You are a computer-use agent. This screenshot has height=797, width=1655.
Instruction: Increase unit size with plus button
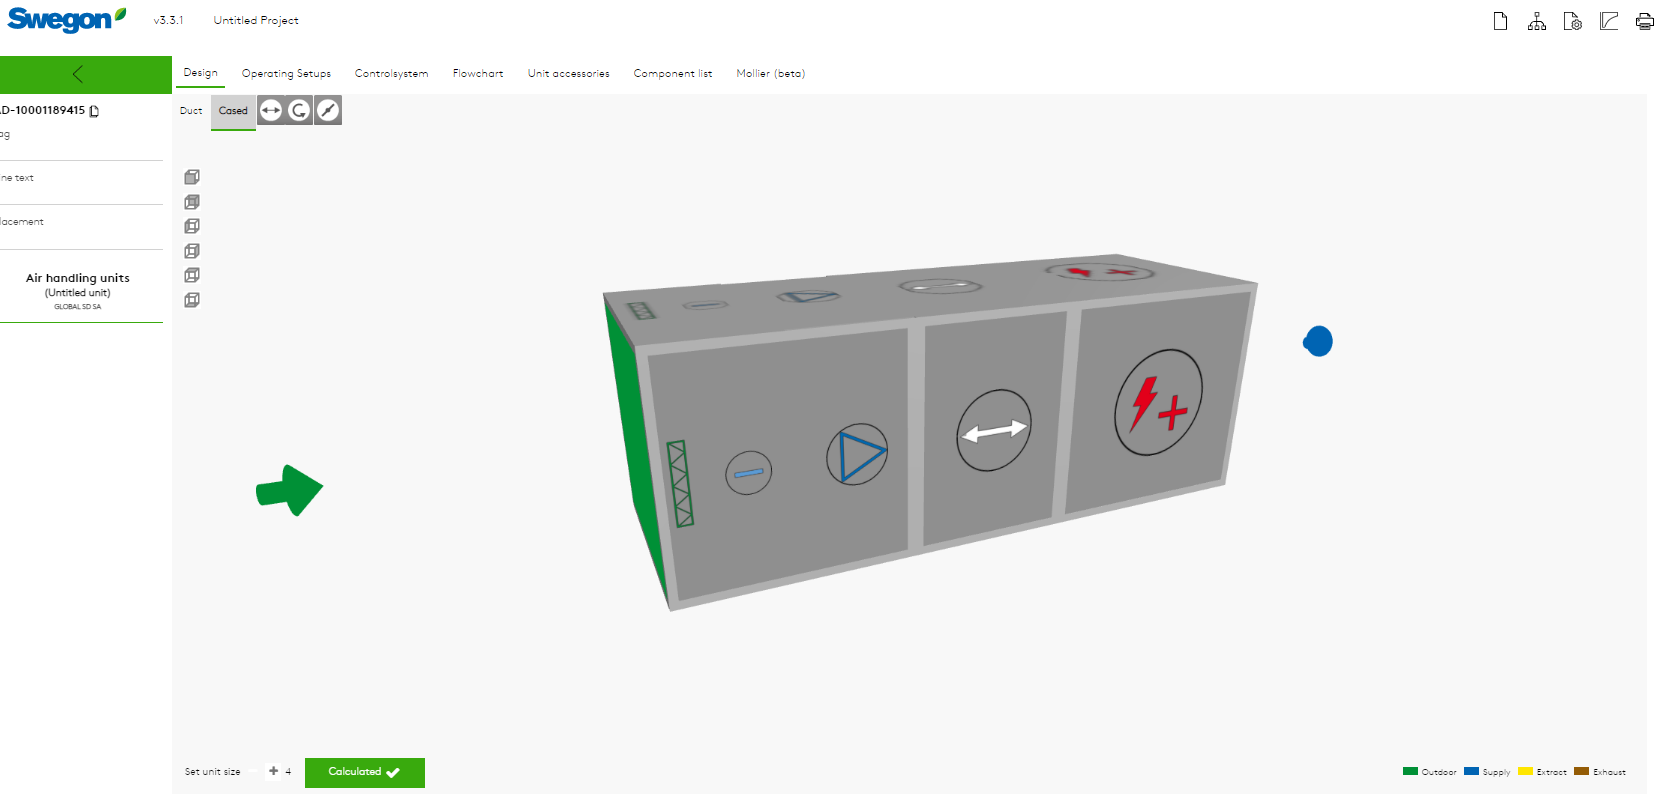[273, 771]
